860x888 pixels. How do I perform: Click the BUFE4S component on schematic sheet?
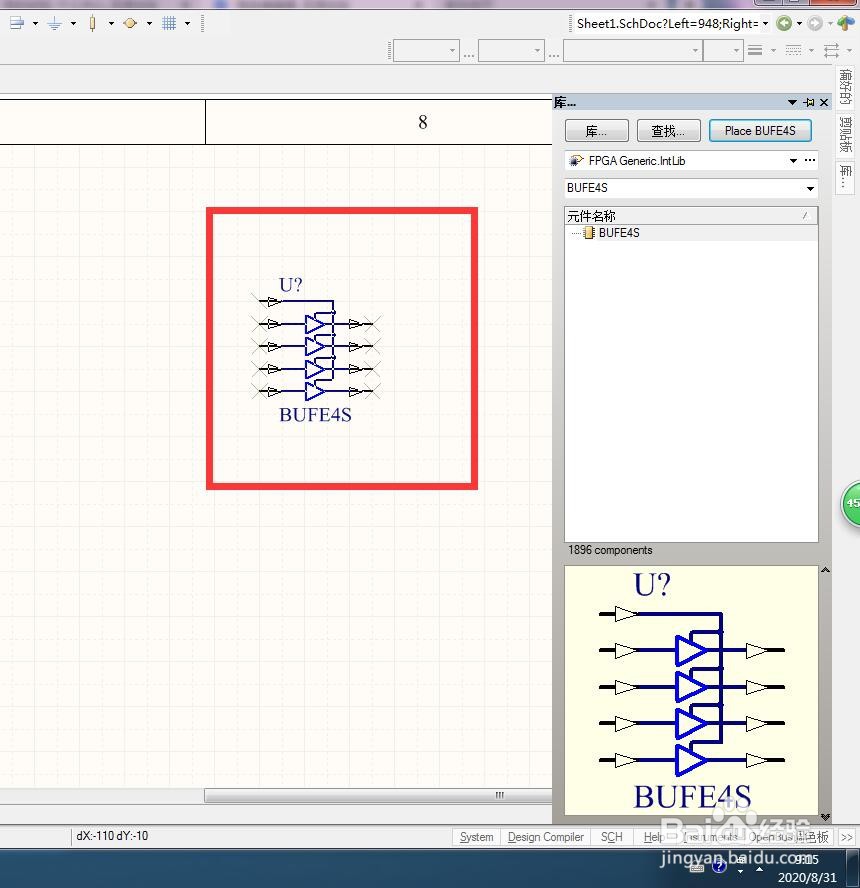(x=315, y=347)
